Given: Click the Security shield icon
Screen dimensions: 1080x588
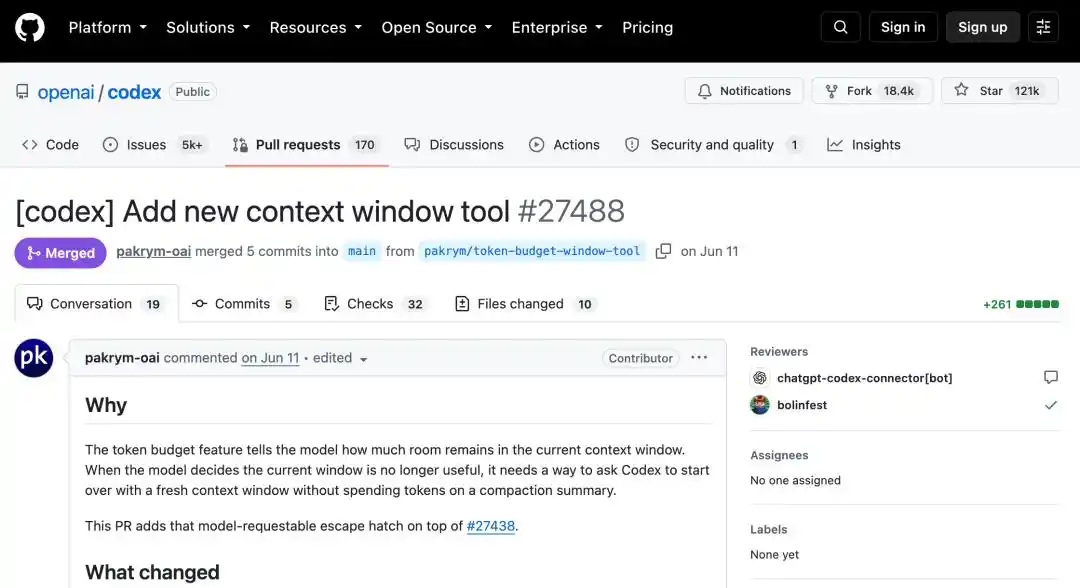Looking at the screenshot, I should [632, 145].
